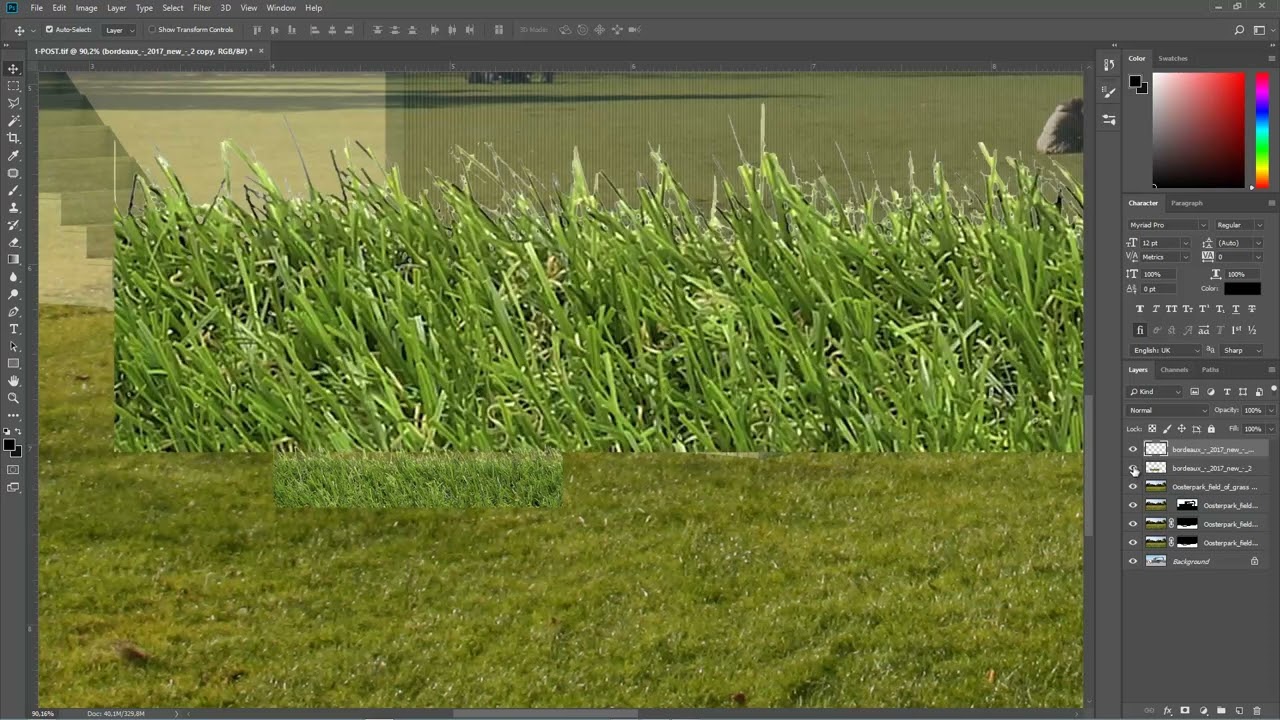The width and height of the screenshot is (1280, 720).
Task: Open the Layer menu
Action: [117, 8]
